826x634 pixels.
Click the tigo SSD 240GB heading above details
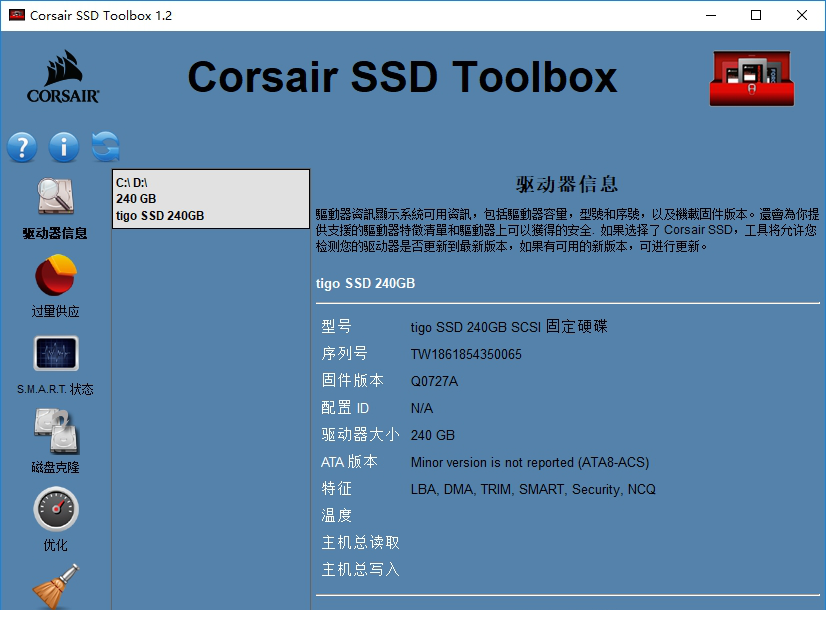tap(366, 283)
